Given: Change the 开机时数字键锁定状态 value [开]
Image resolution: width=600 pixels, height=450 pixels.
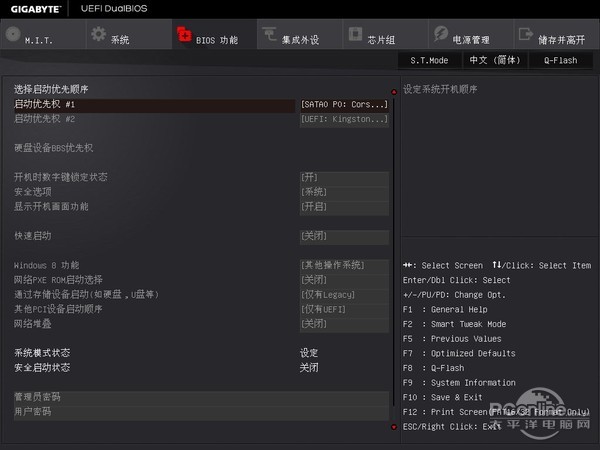Looking at the screenshot, I should pos(344,178).
